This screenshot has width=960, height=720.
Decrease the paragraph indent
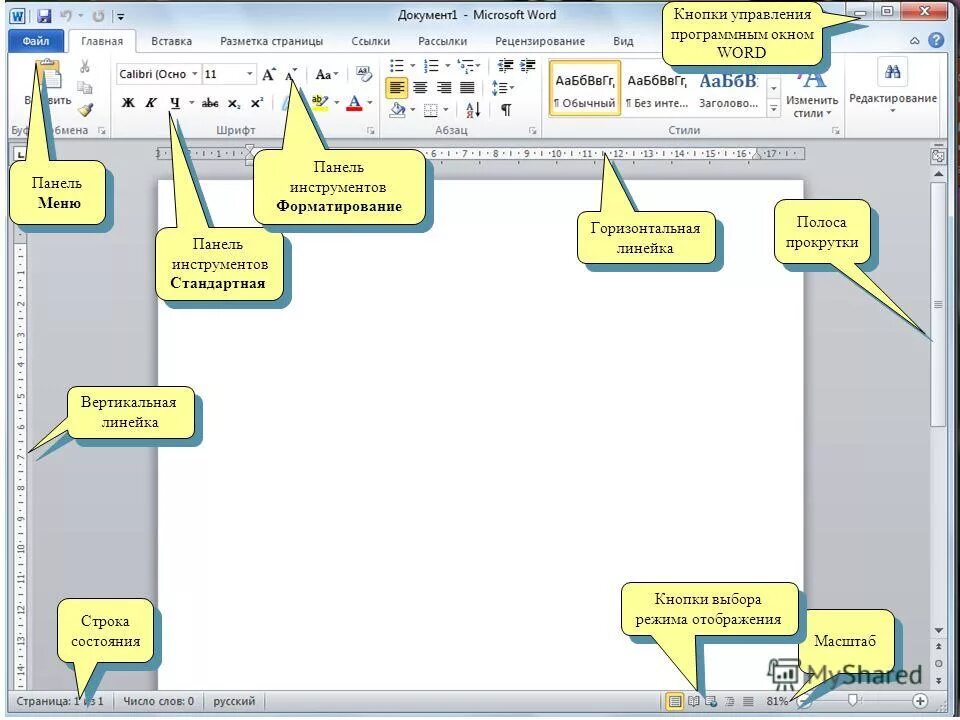[504, 66]
